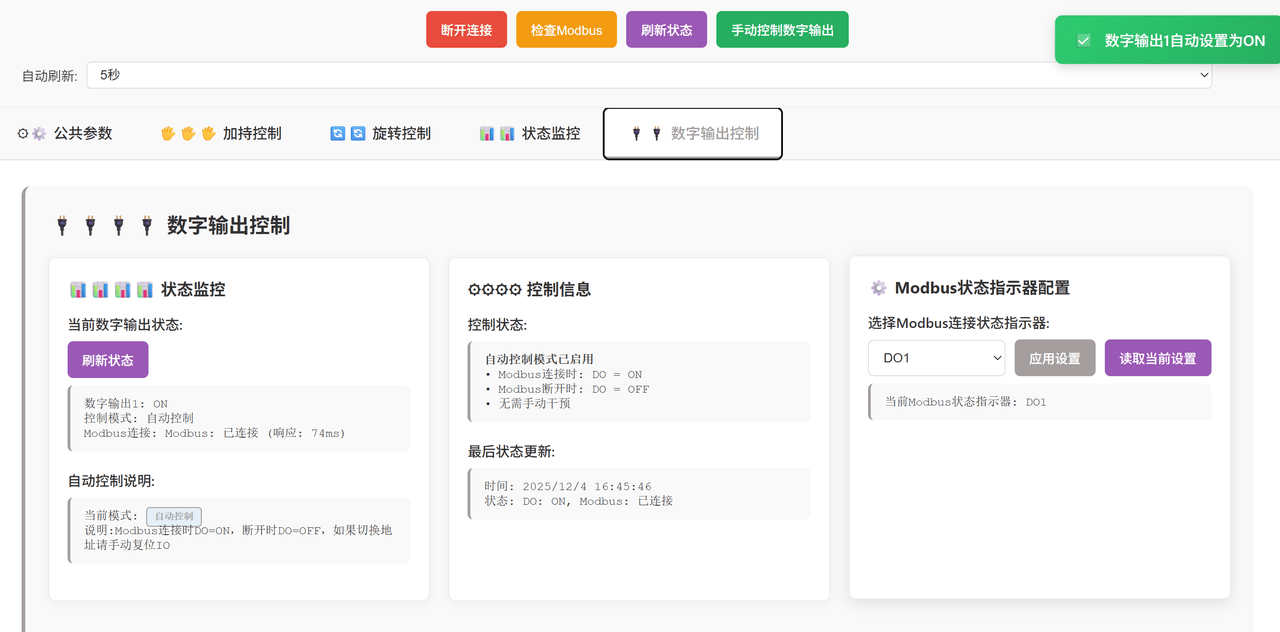Click the gear icon beside Modbus状态指示器配置
The width and height of the screenshot is (1280, 632).
pos(878,288)
